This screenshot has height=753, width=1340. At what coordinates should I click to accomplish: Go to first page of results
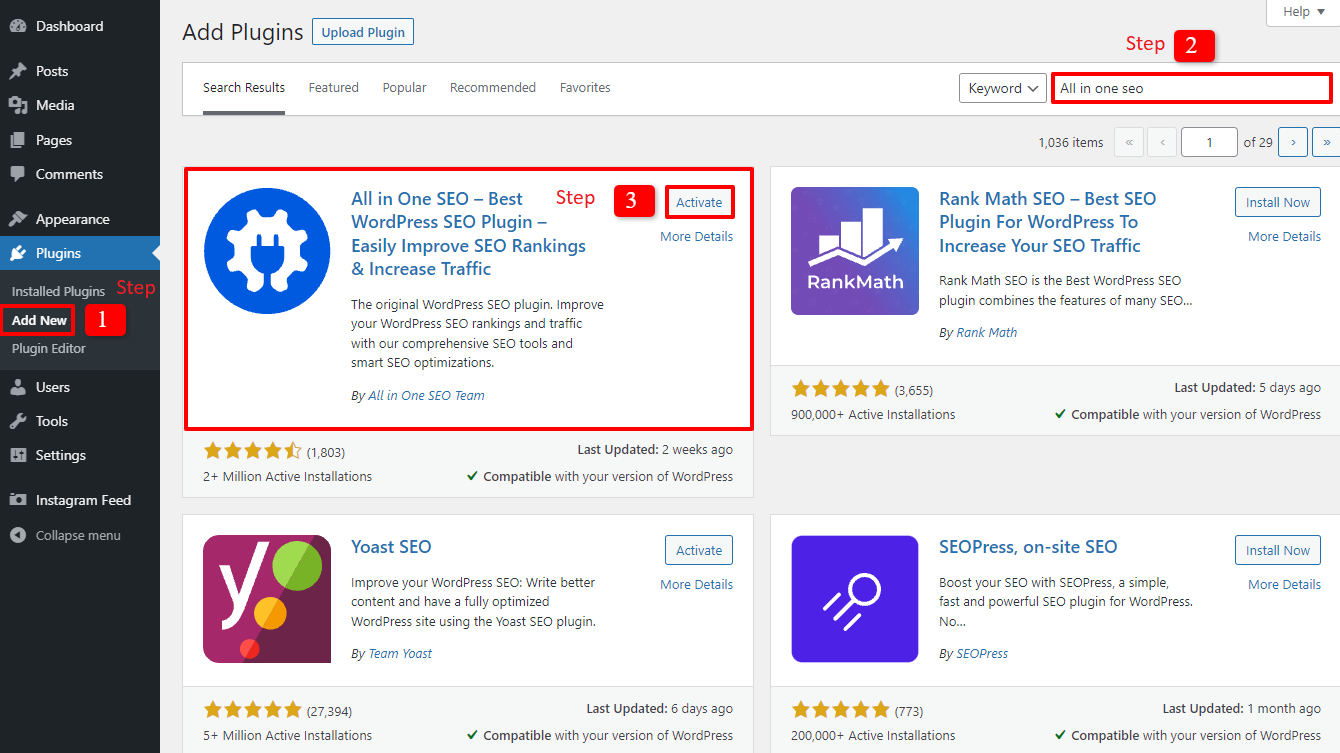pyautogui.click(x=1128, y=142)
